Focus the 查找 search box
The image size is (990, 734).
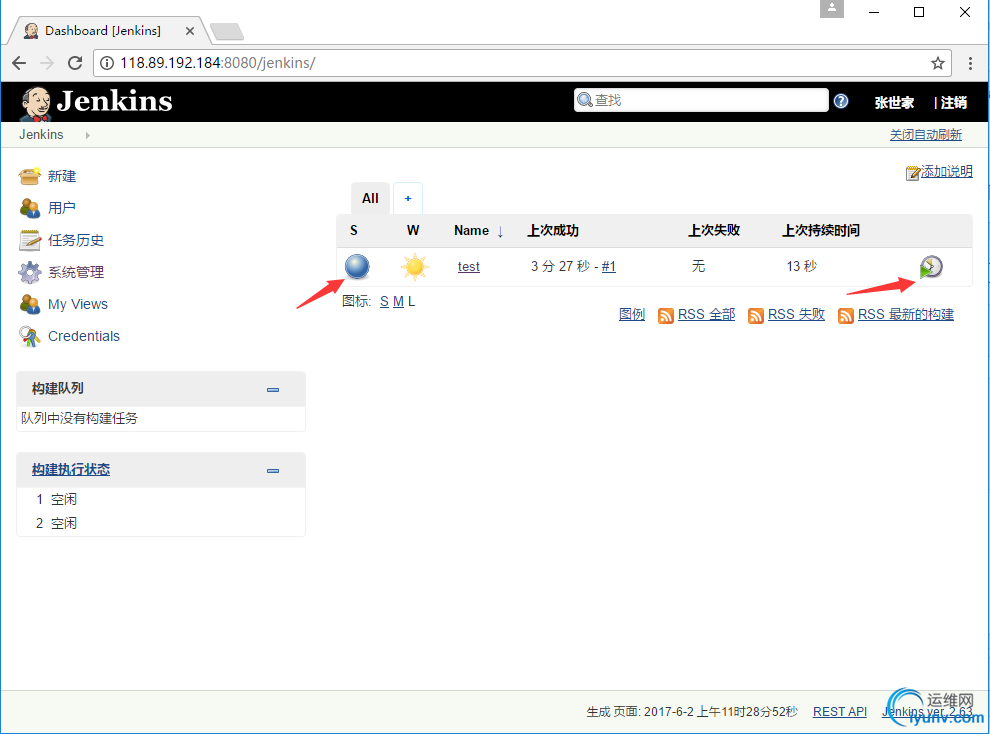click(x=701, y=100)
